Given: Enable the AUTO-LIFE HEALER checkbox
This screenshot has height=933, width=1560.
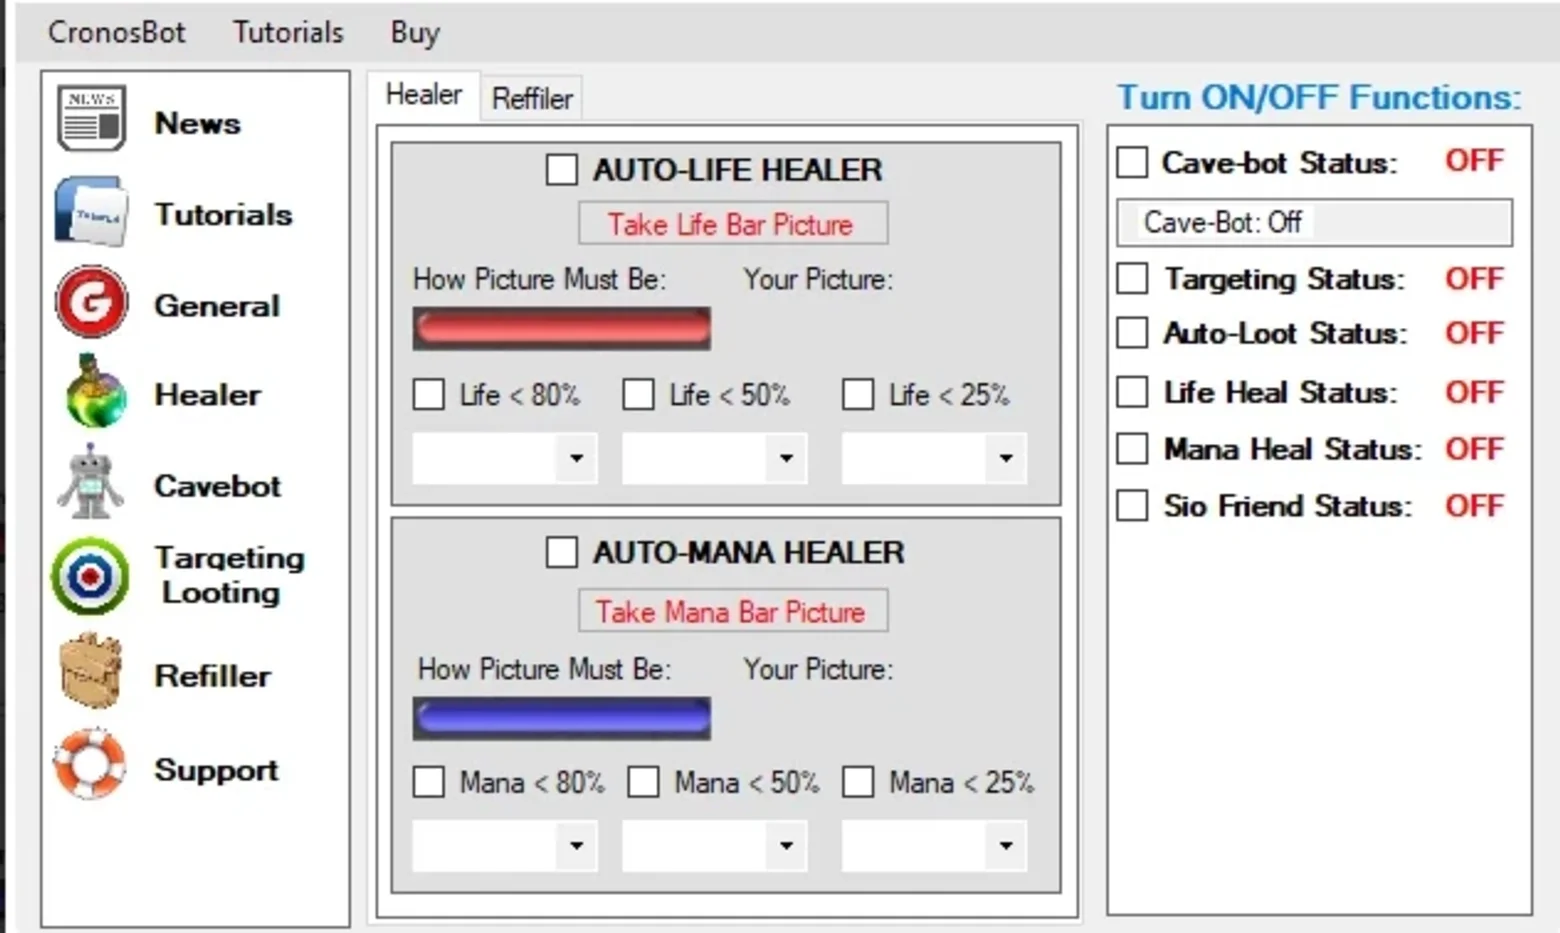Looking at the screenshot, I should (x=561, y=169).
